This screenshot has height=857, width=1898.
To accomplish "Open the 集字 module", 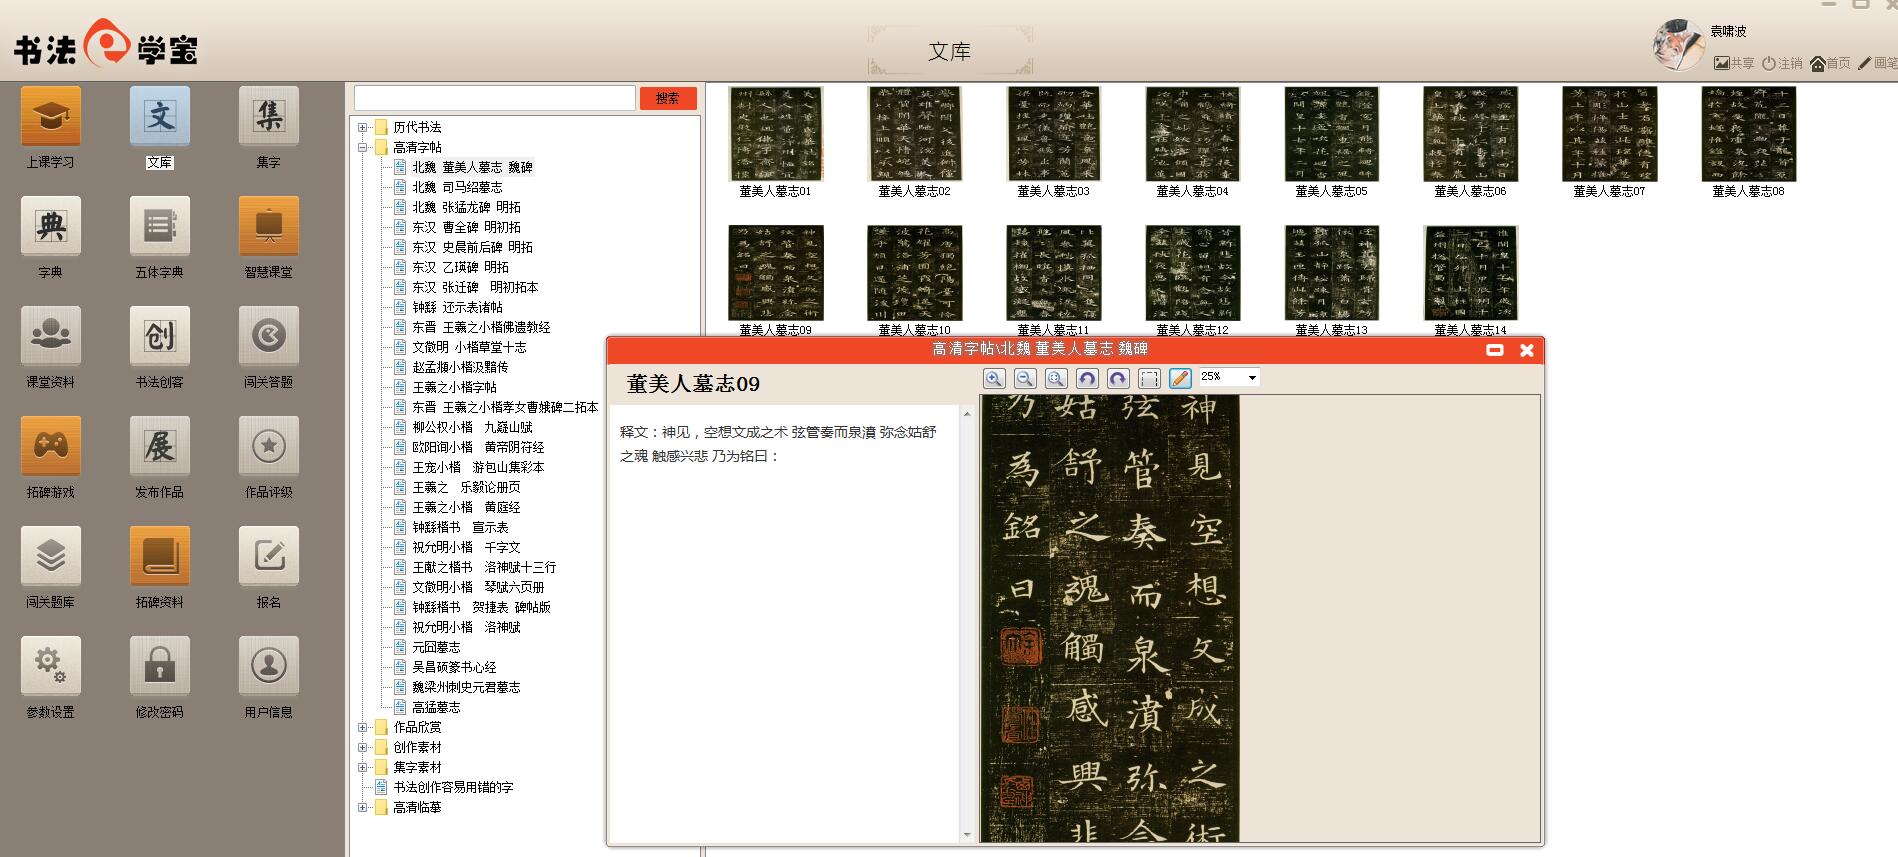I will click(268, 117).
